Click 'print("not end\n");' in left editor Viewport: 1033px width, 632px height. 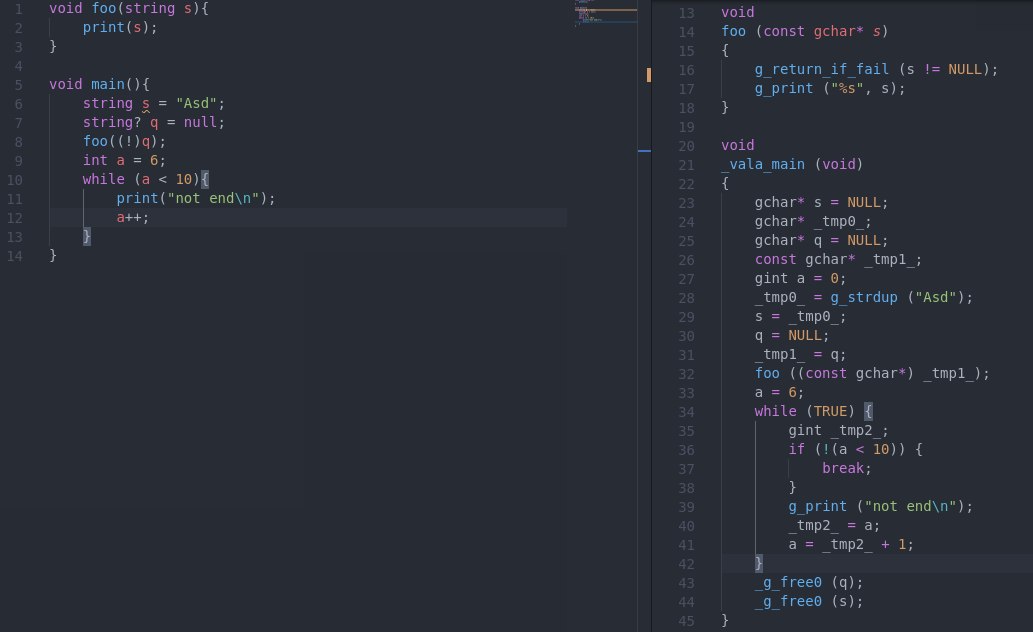pyautogui.click(x=196, y=198)
